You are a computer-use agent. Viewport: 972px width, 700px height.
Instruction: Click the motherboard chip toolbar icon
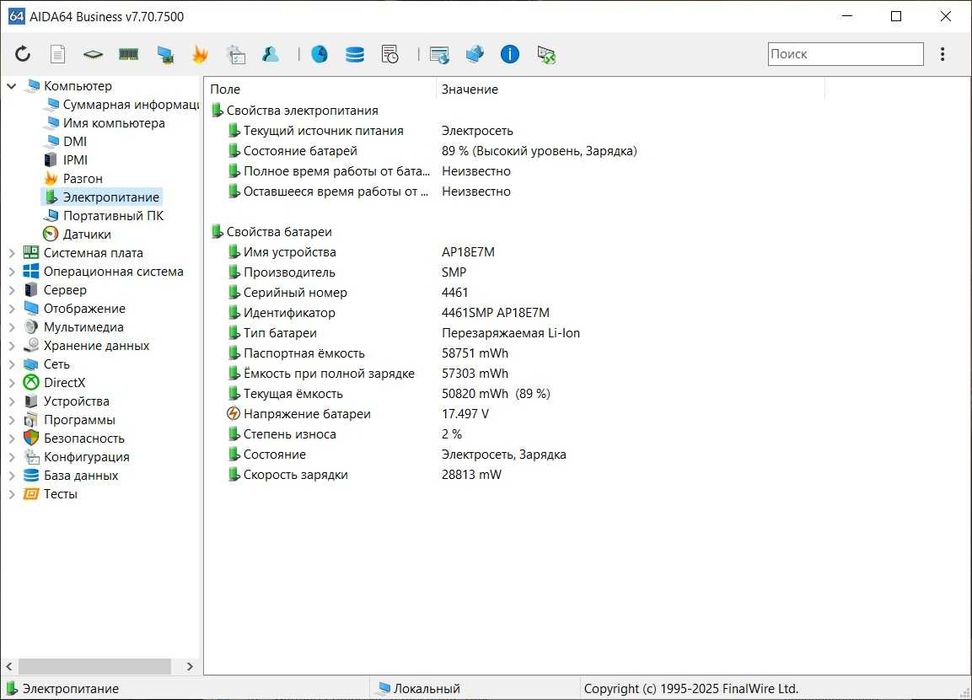93,55
